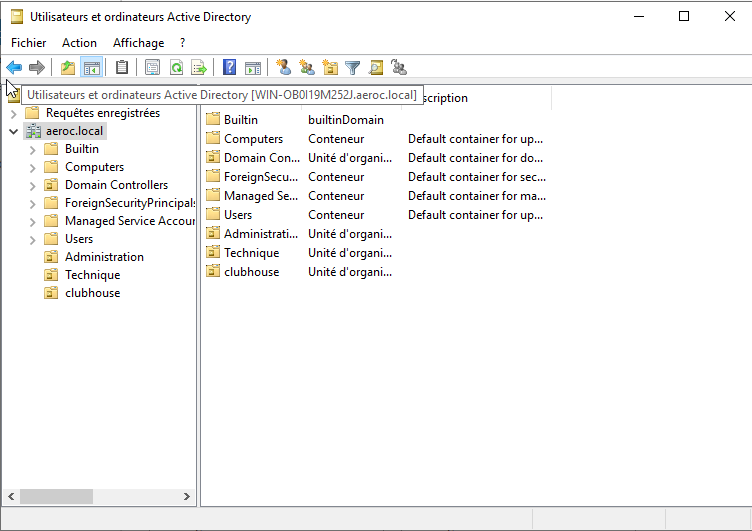Click the Back arrow in the toolbar
This screenshot has height=531, width=752.
tap(13, 67)
